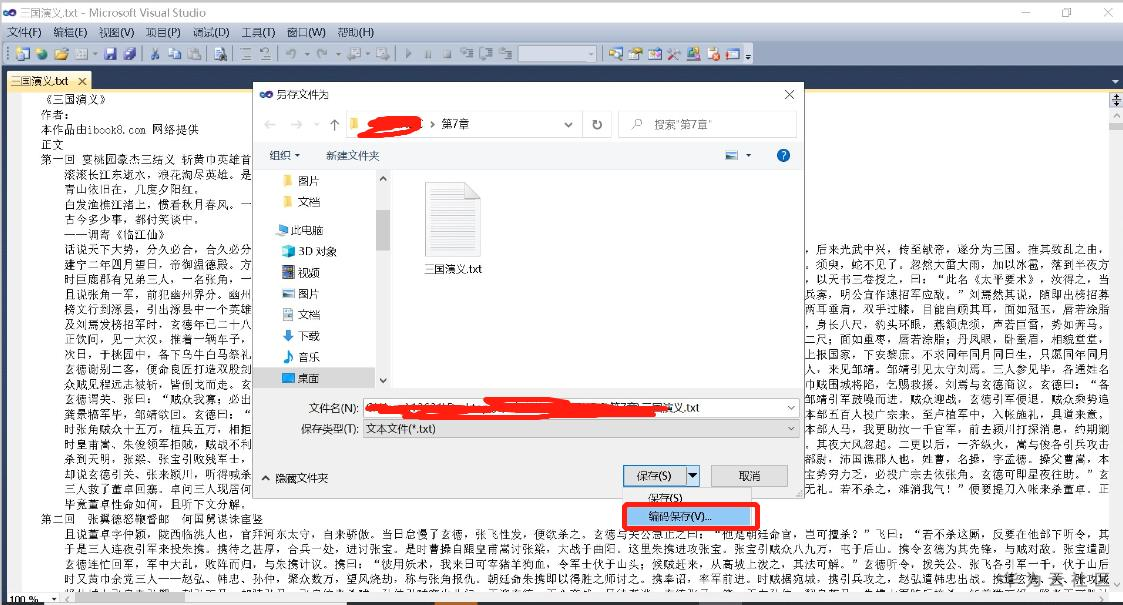Click the Stop Debugging square icon
Image resolution: width=1123 pixels, height=605 pixels.
[447, 54]
